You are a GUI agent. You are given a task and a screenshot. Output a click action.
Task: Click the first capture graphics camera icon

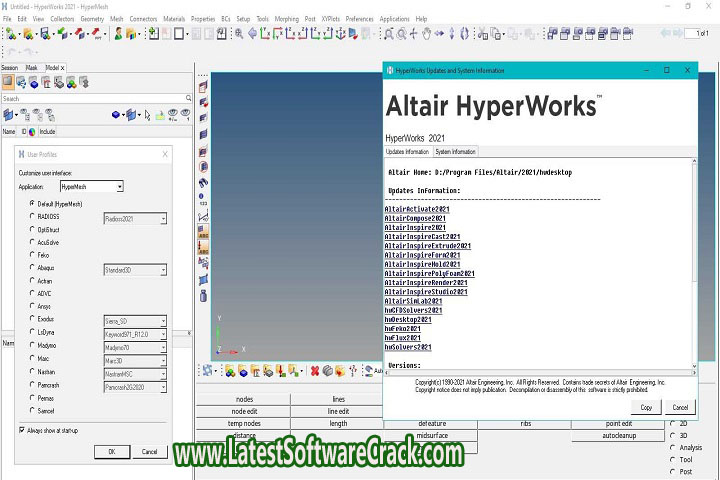pyautogui.click(x=552, y=34)
